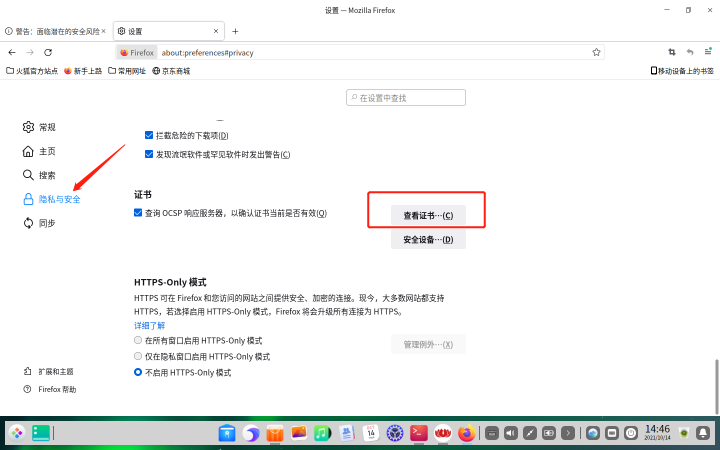Open the contacts dock icon
Image resolution: width=720 pixels, height=450 pixels.
(347, 433)
